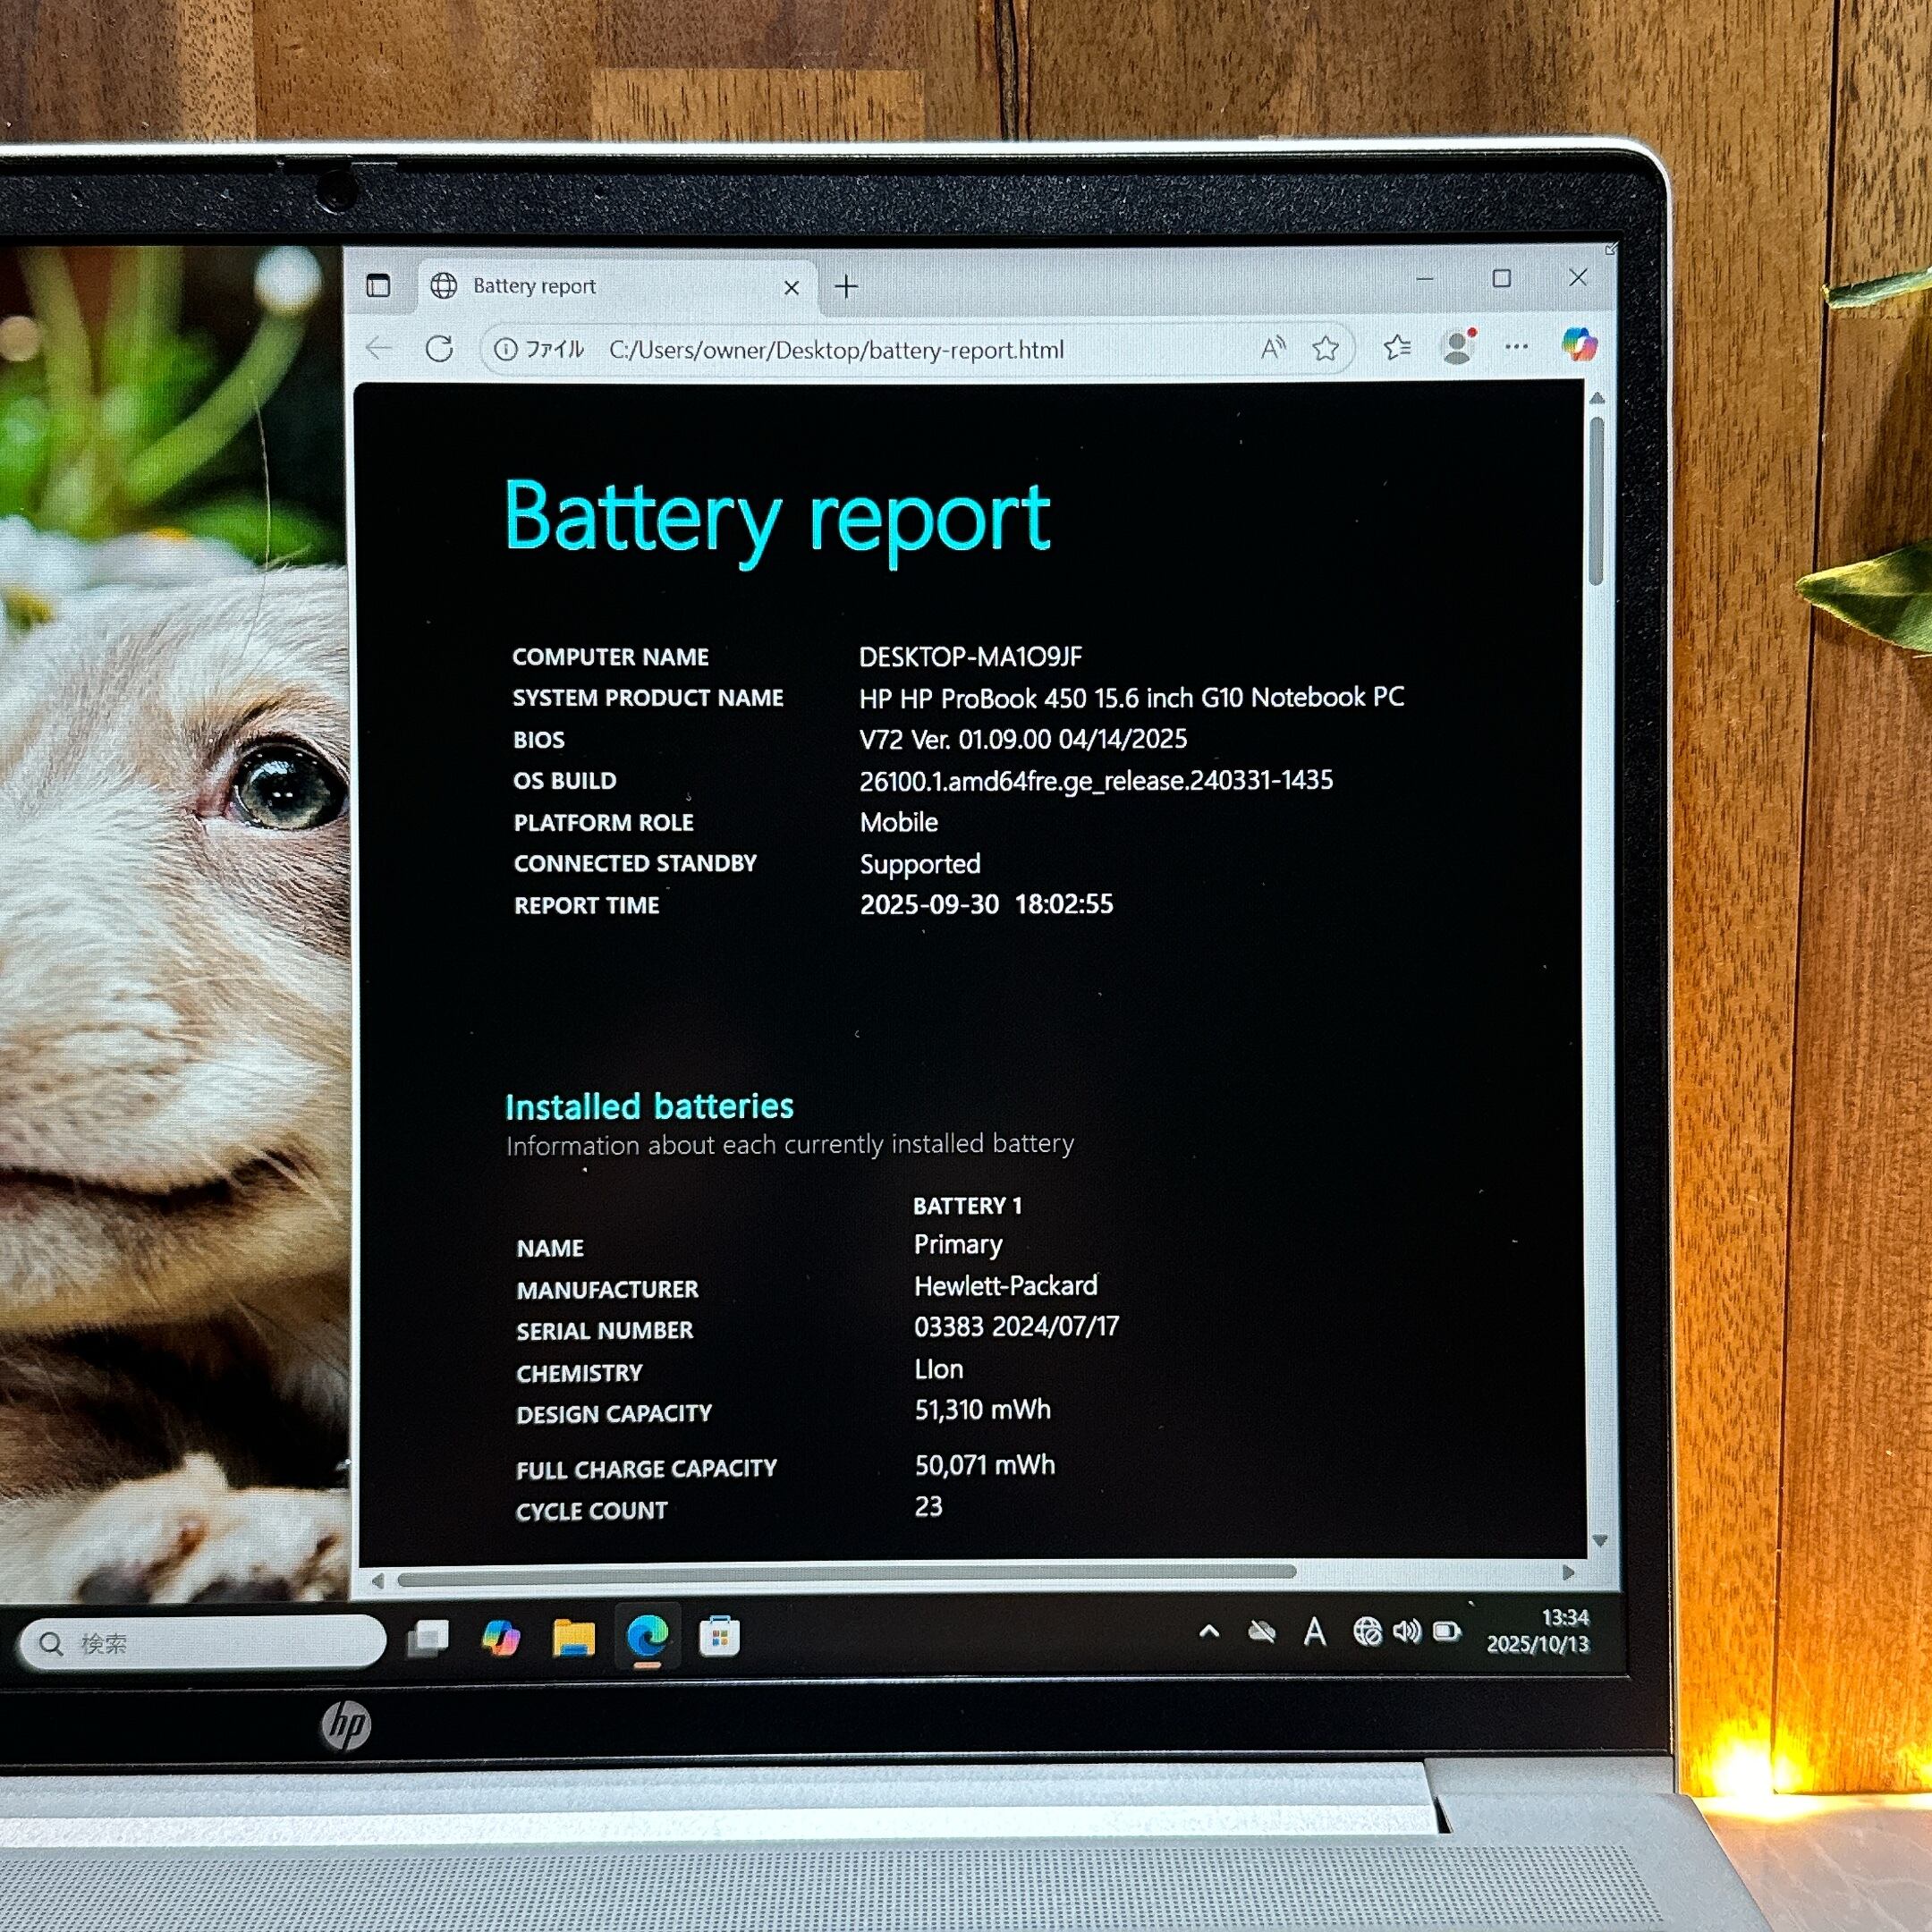Click the browser Refresh icon
The width and height of the screenshot is (1932, 1932).
pos(439,349)
